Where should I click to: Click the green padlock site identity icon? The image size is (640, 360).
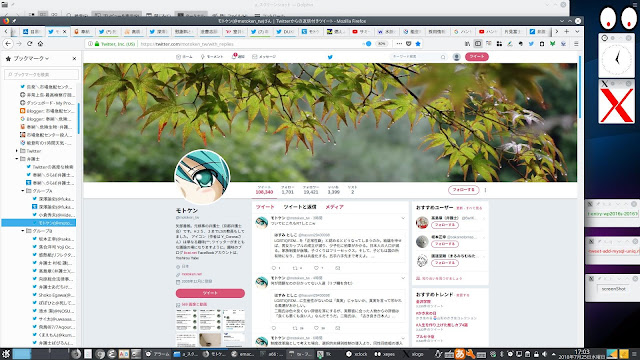[x=97, y=44]
